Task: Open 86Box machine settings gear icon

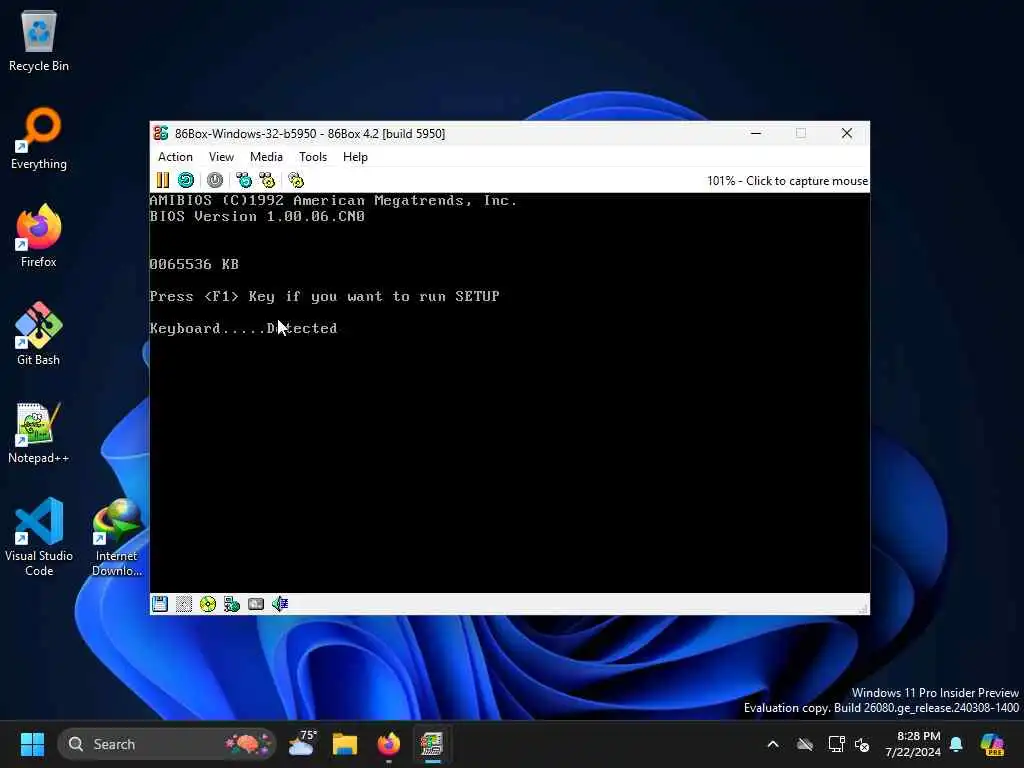Action: pos(296,180)
